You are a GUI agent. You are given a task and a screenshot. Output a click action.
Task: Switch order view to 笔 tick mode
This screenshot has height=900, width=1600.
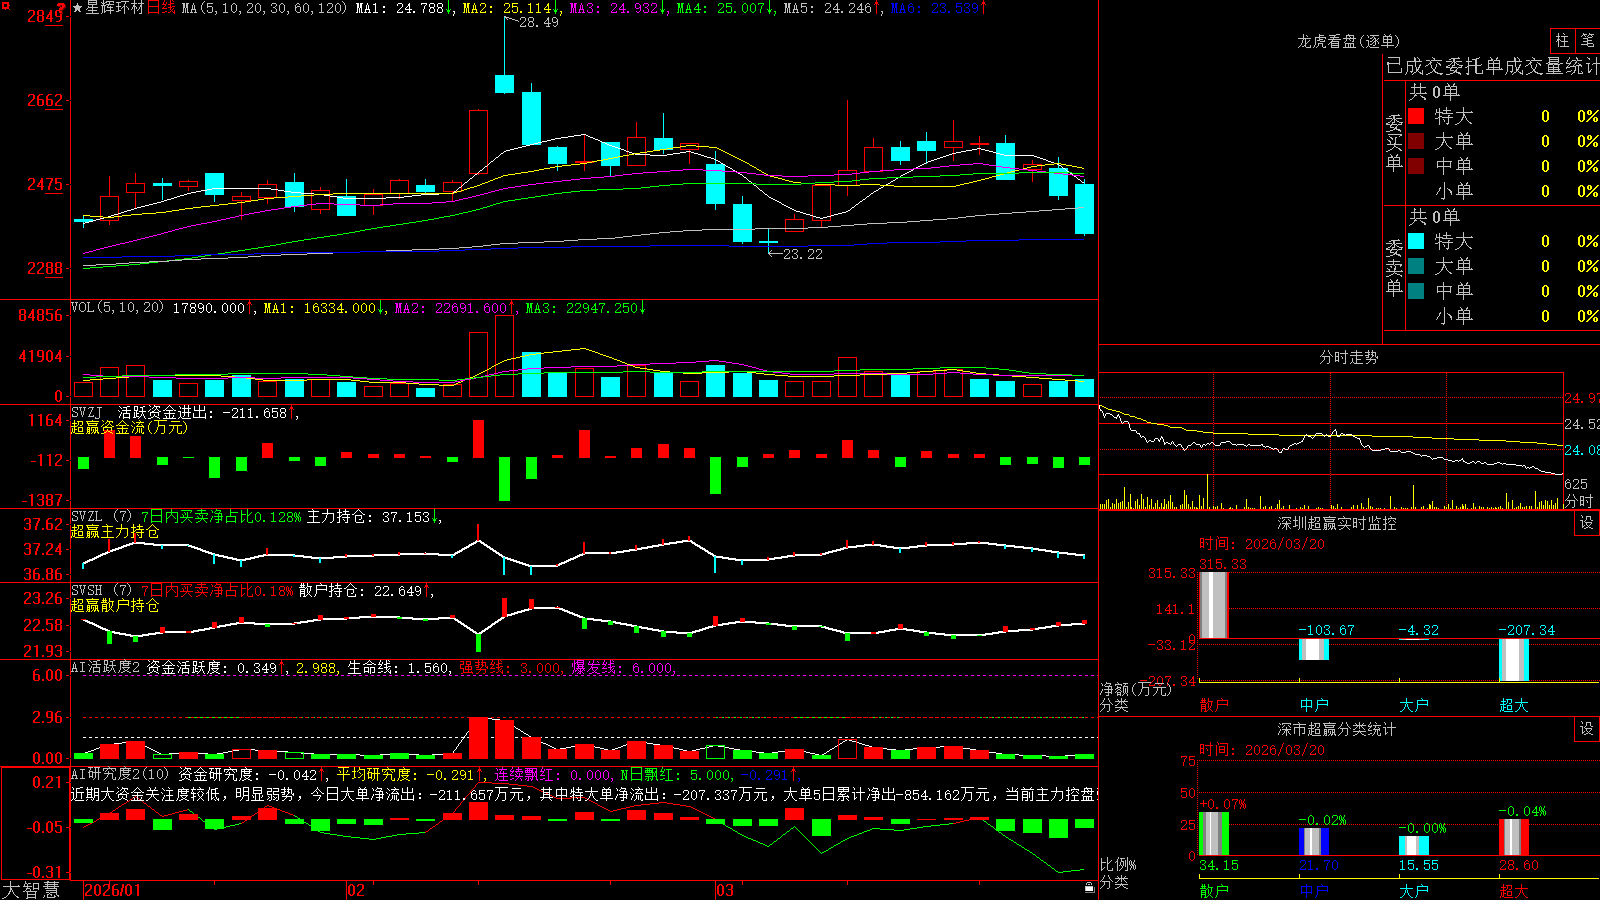click(1587, 40)
